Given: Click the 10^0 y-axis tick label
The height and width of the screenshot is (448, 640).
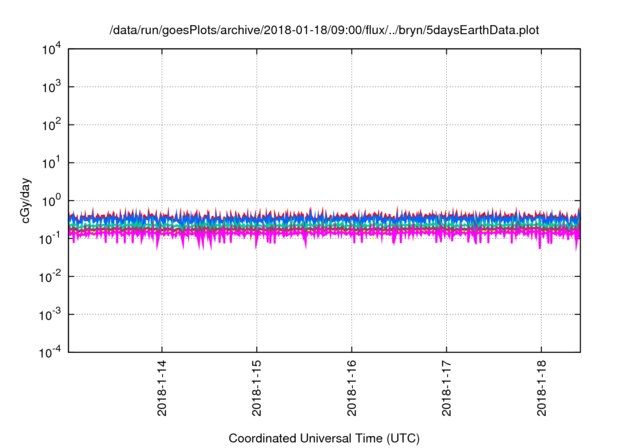Looking at the screenshot, I should tap(51, 200).
